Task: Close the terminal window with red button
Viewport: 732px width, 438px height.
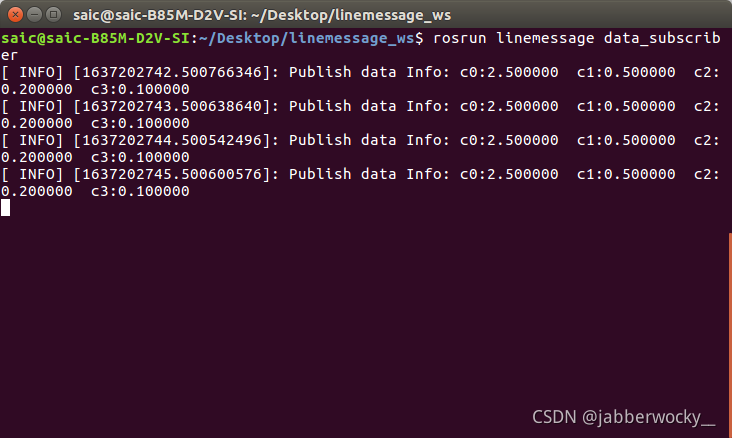Action: pos(15,14)
